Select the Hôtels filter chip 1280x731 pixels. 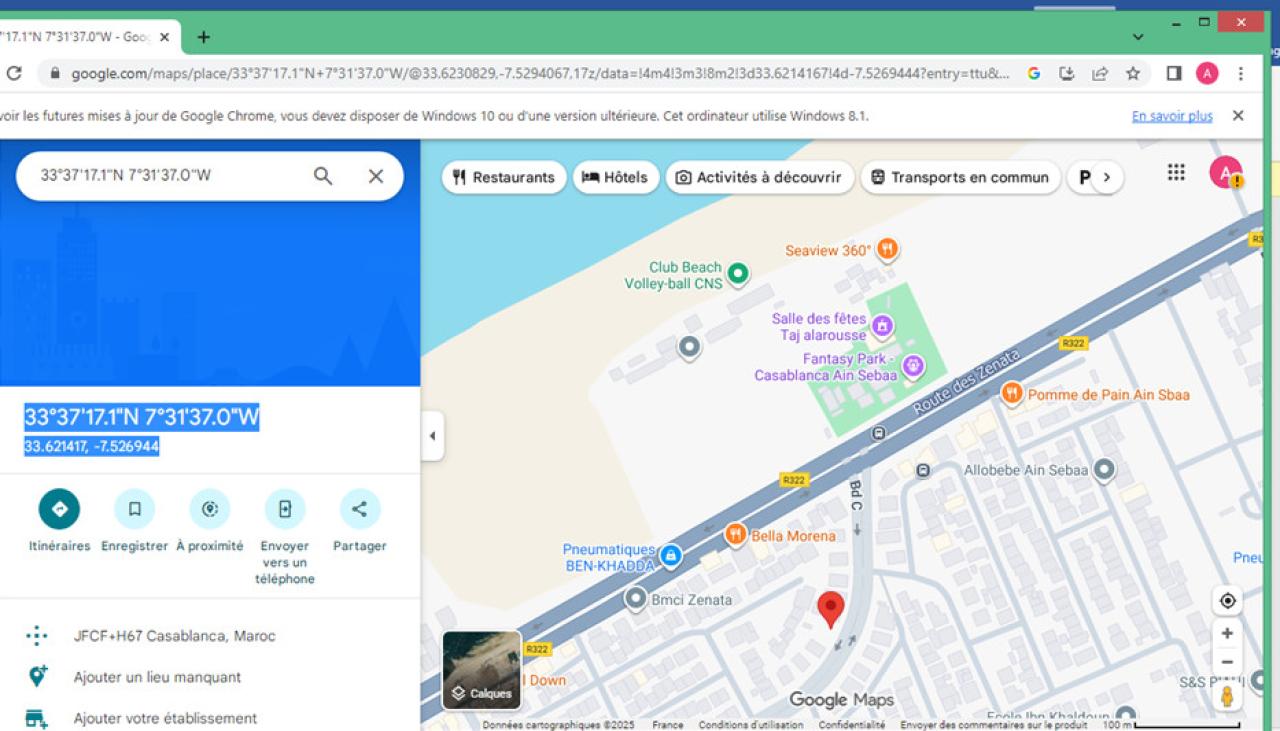pos(616,177)
